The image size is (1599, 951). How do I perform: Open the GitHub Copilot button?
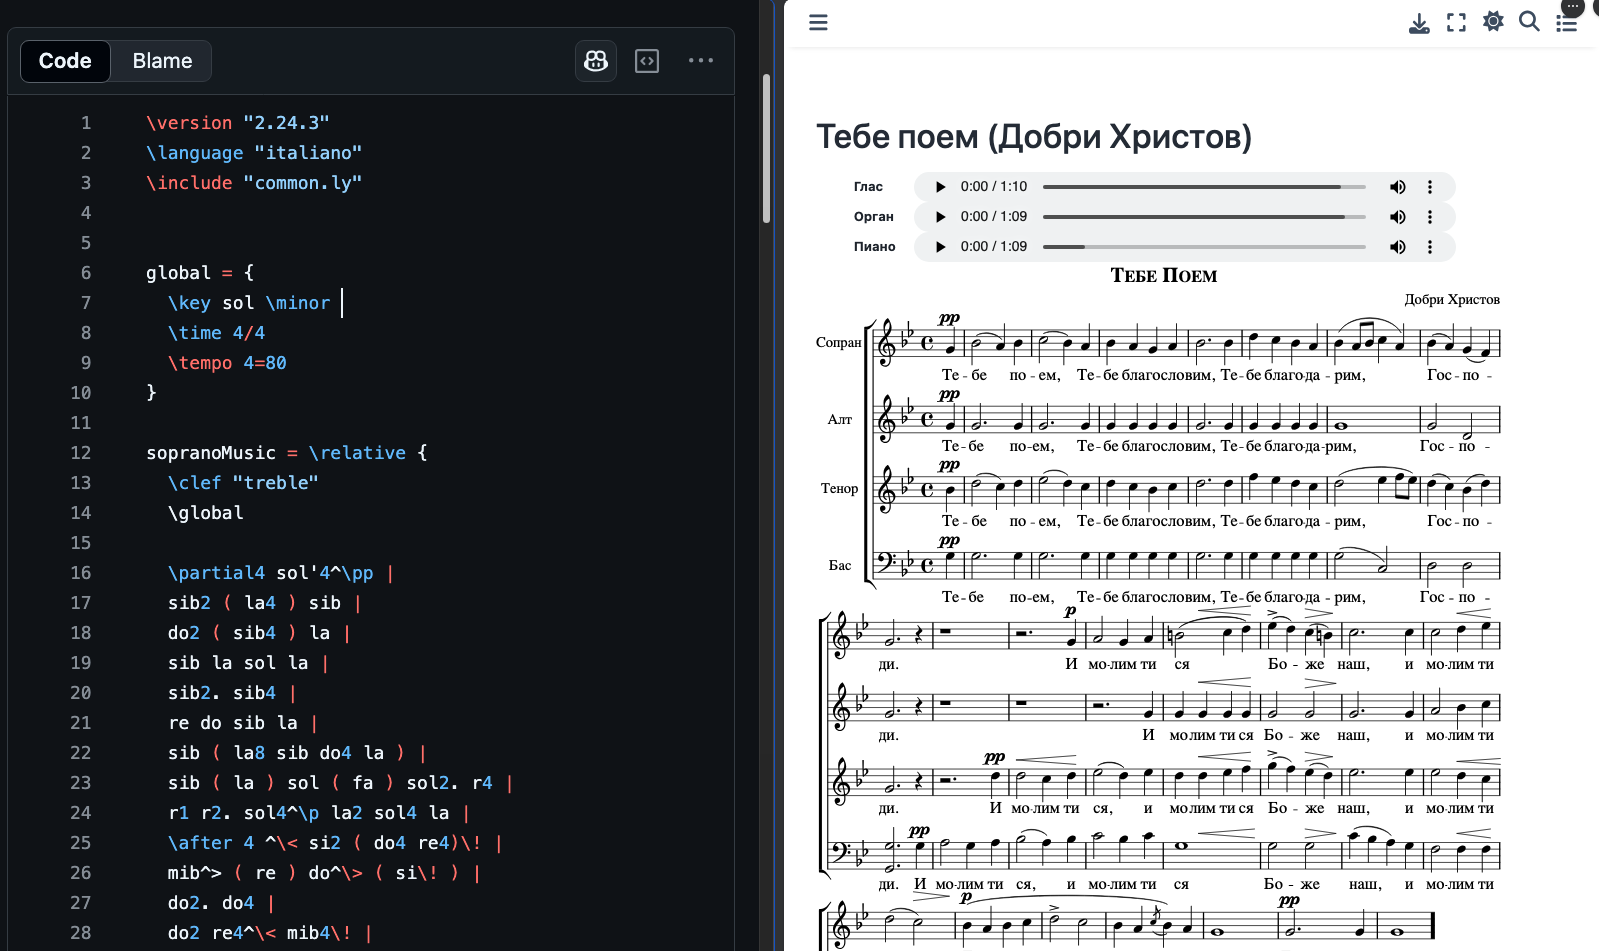tap(596, 61)
